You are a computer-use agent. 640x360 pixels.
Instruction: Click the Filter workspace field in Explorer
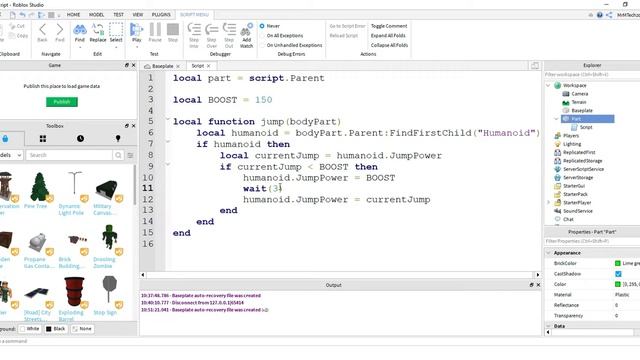coord(592,75)
